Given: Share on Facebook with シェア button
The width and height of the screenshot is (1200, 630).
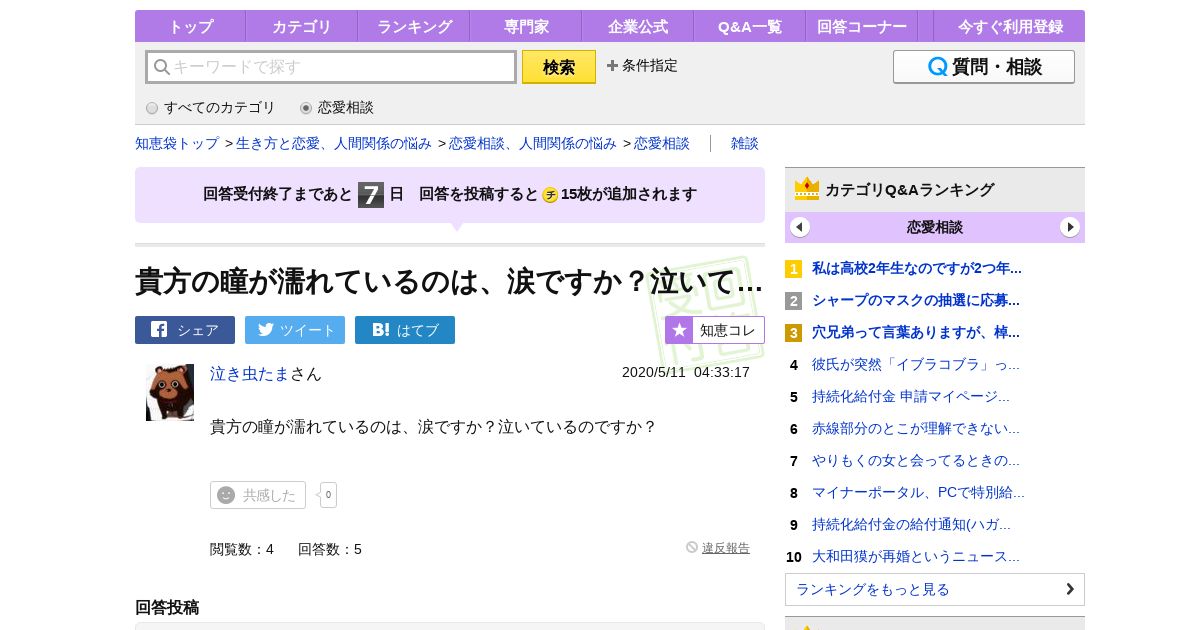Looking at the screenshot, I should click(x=185, y=330).
